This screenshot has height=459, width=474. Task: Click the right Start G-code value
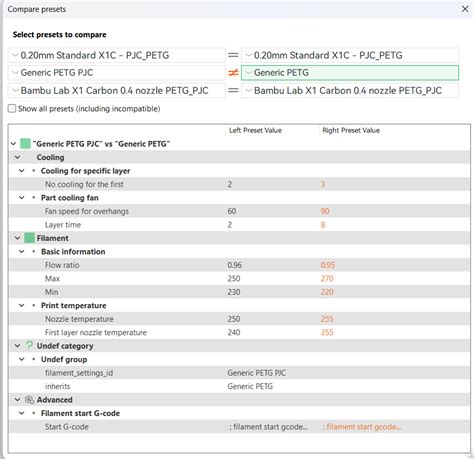click(x=361, y=427)
